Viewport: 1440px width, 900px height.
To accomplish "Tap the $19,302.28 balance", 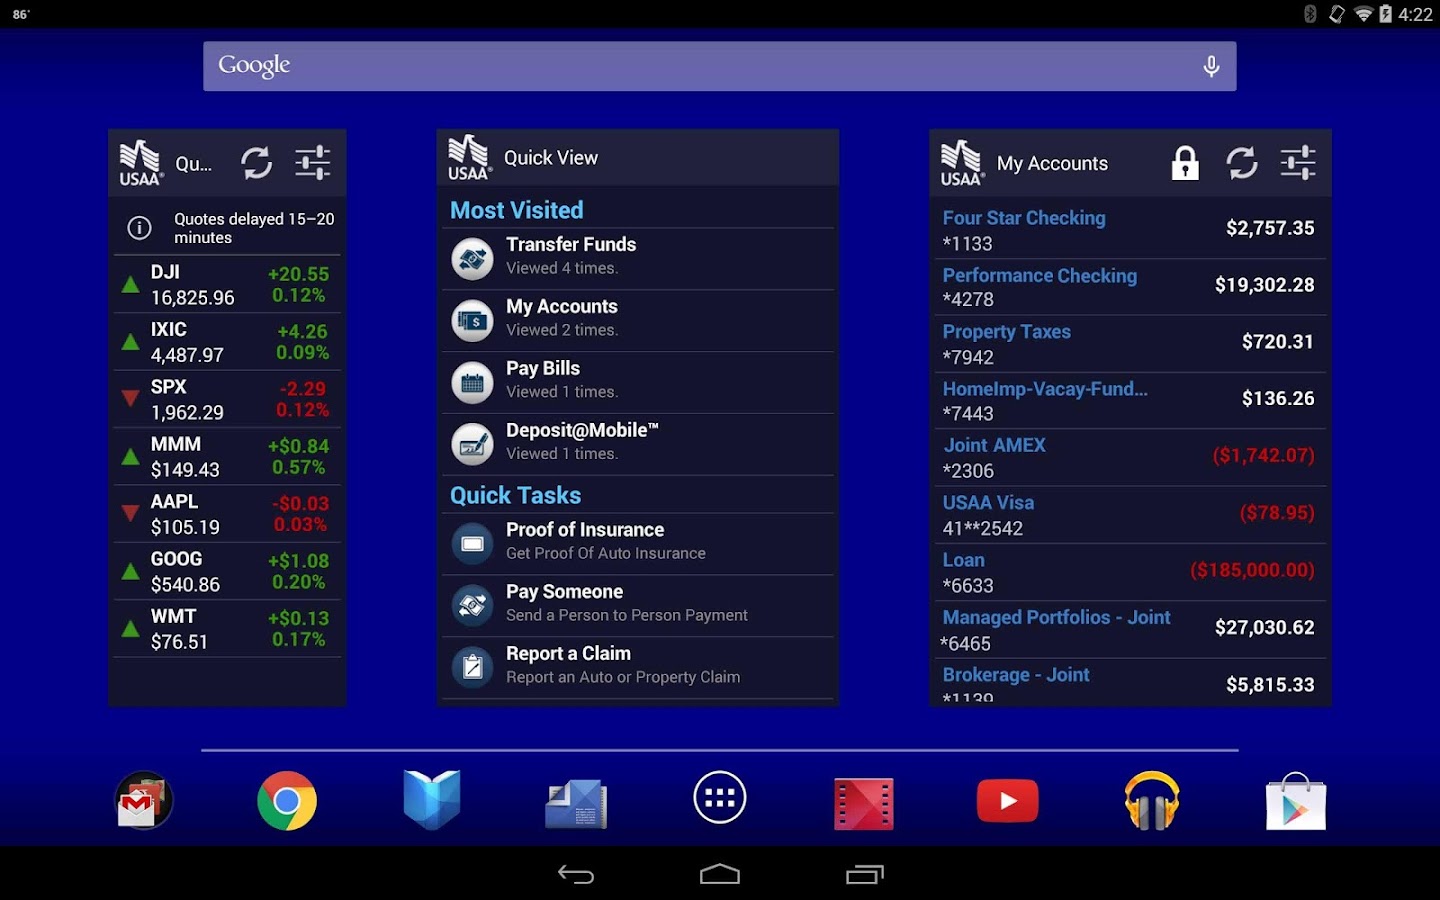I will (1265, 285).
